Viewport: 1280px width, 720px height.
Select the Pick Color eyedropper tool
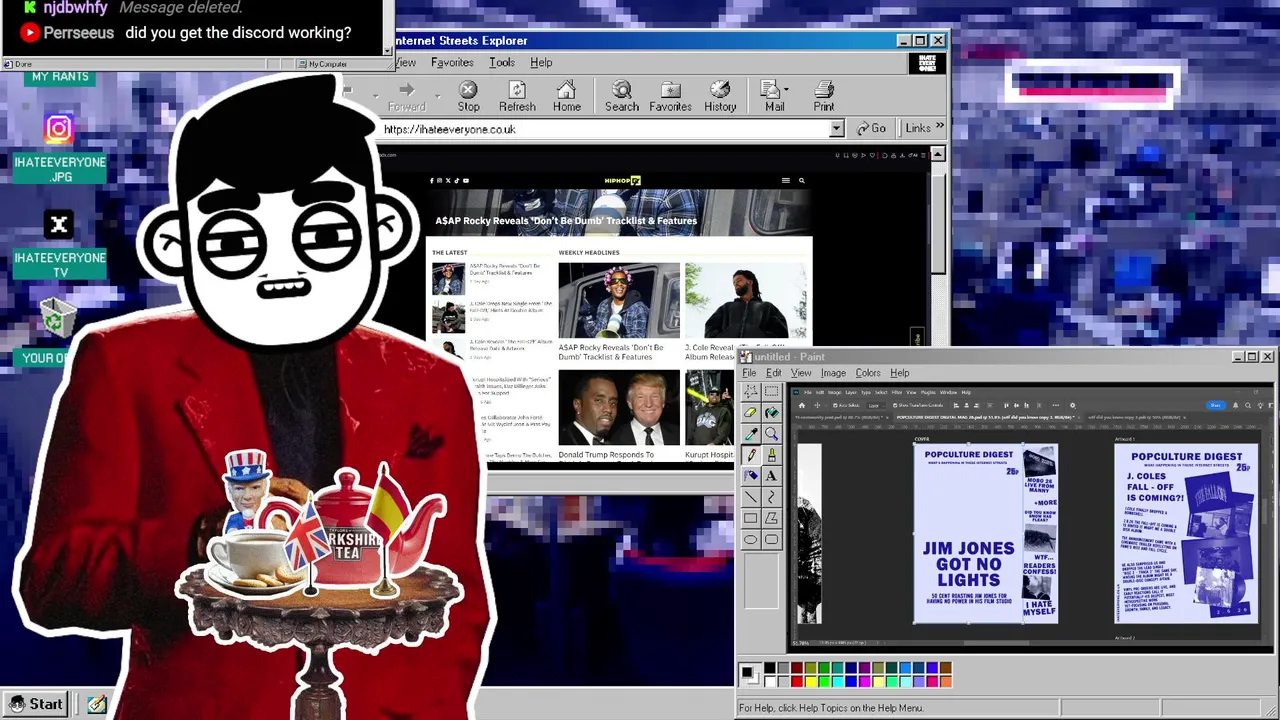pos(750,434)
